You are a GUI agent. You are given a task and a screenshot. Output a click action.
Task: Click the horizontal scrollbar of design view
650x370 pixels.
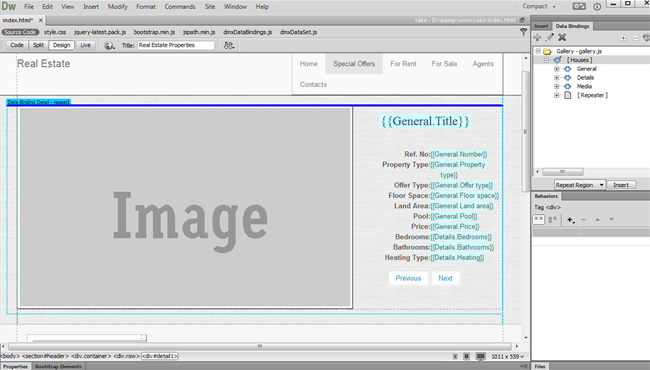pos(260,346)
